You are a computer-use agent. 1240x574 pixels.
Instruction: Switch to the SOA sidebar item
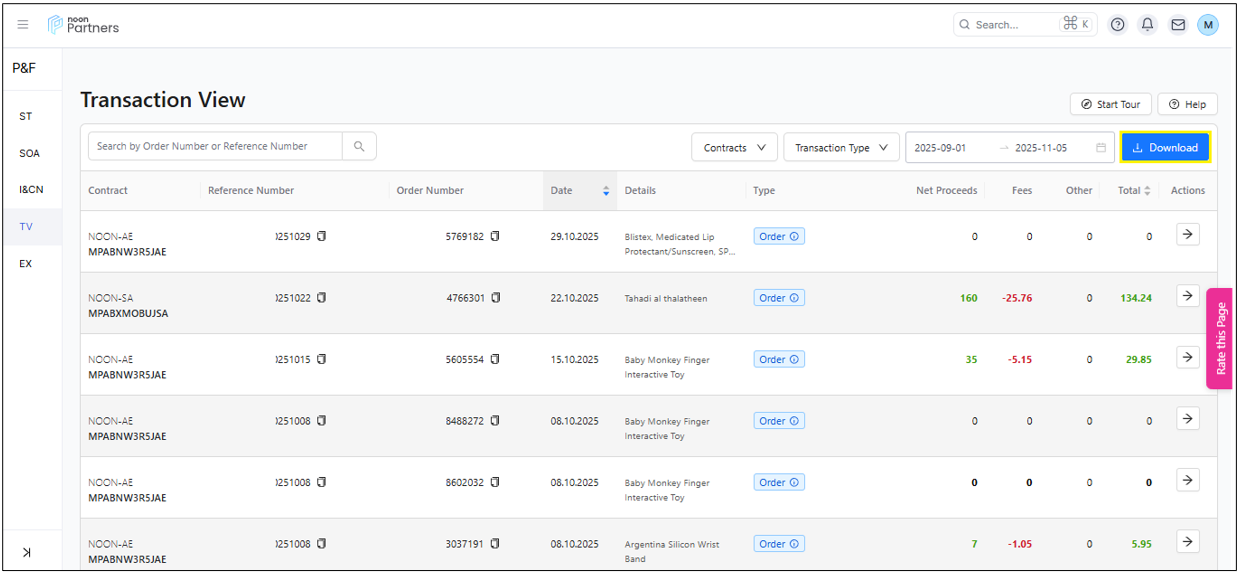29,154
